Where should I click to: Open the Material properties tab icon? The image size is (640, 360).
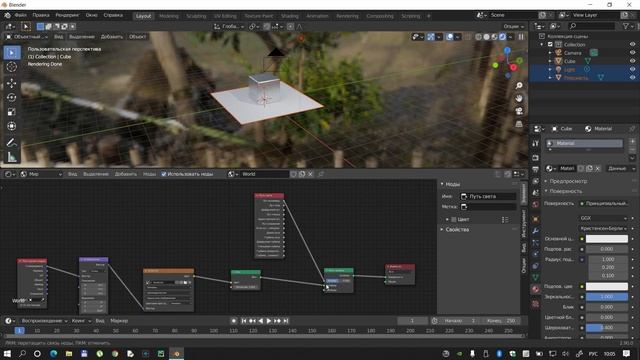point(536,289)
